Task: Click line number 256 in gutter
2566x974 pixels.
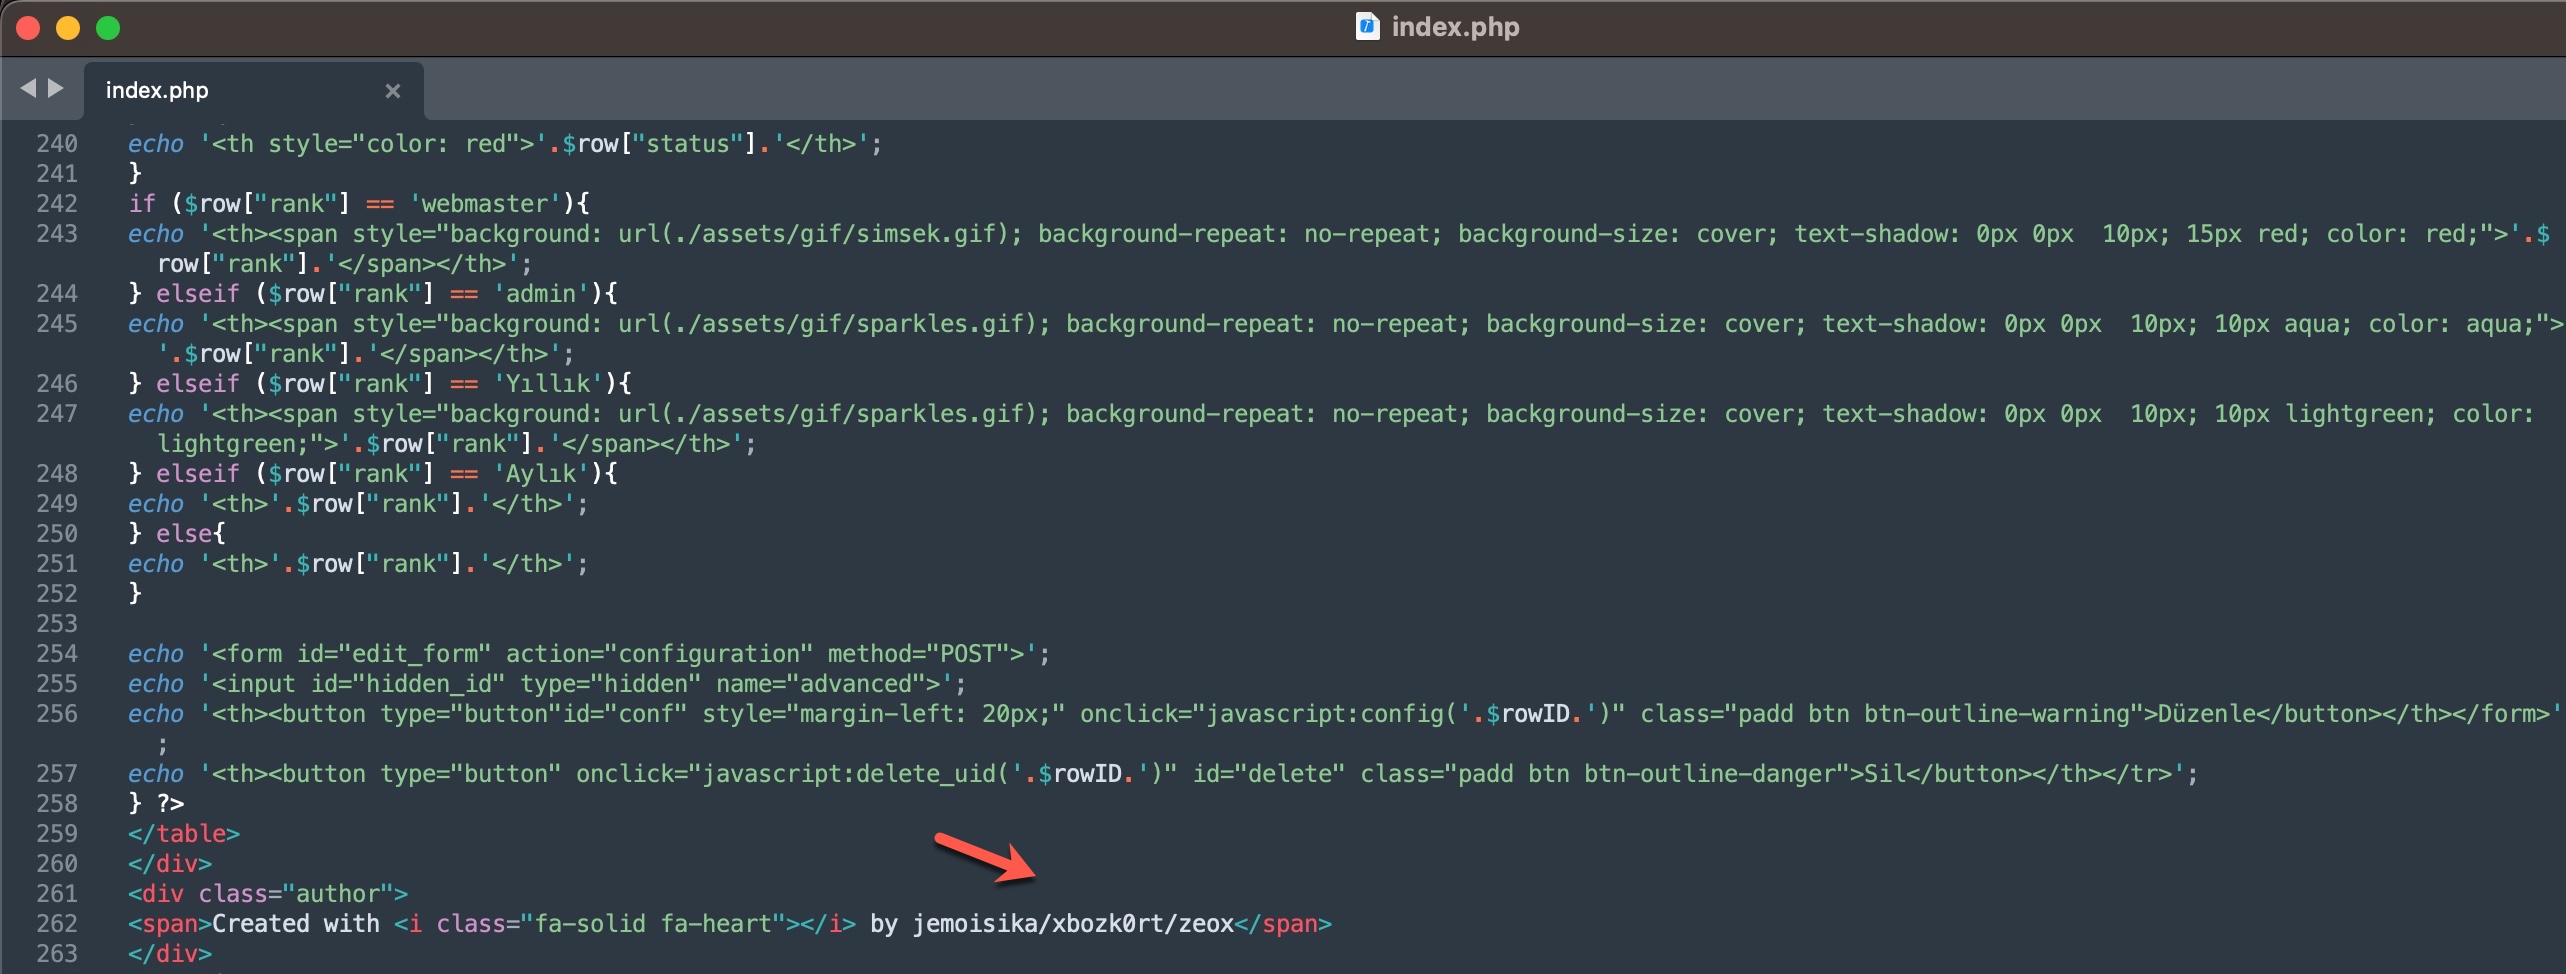Action: tap(57, 714)
